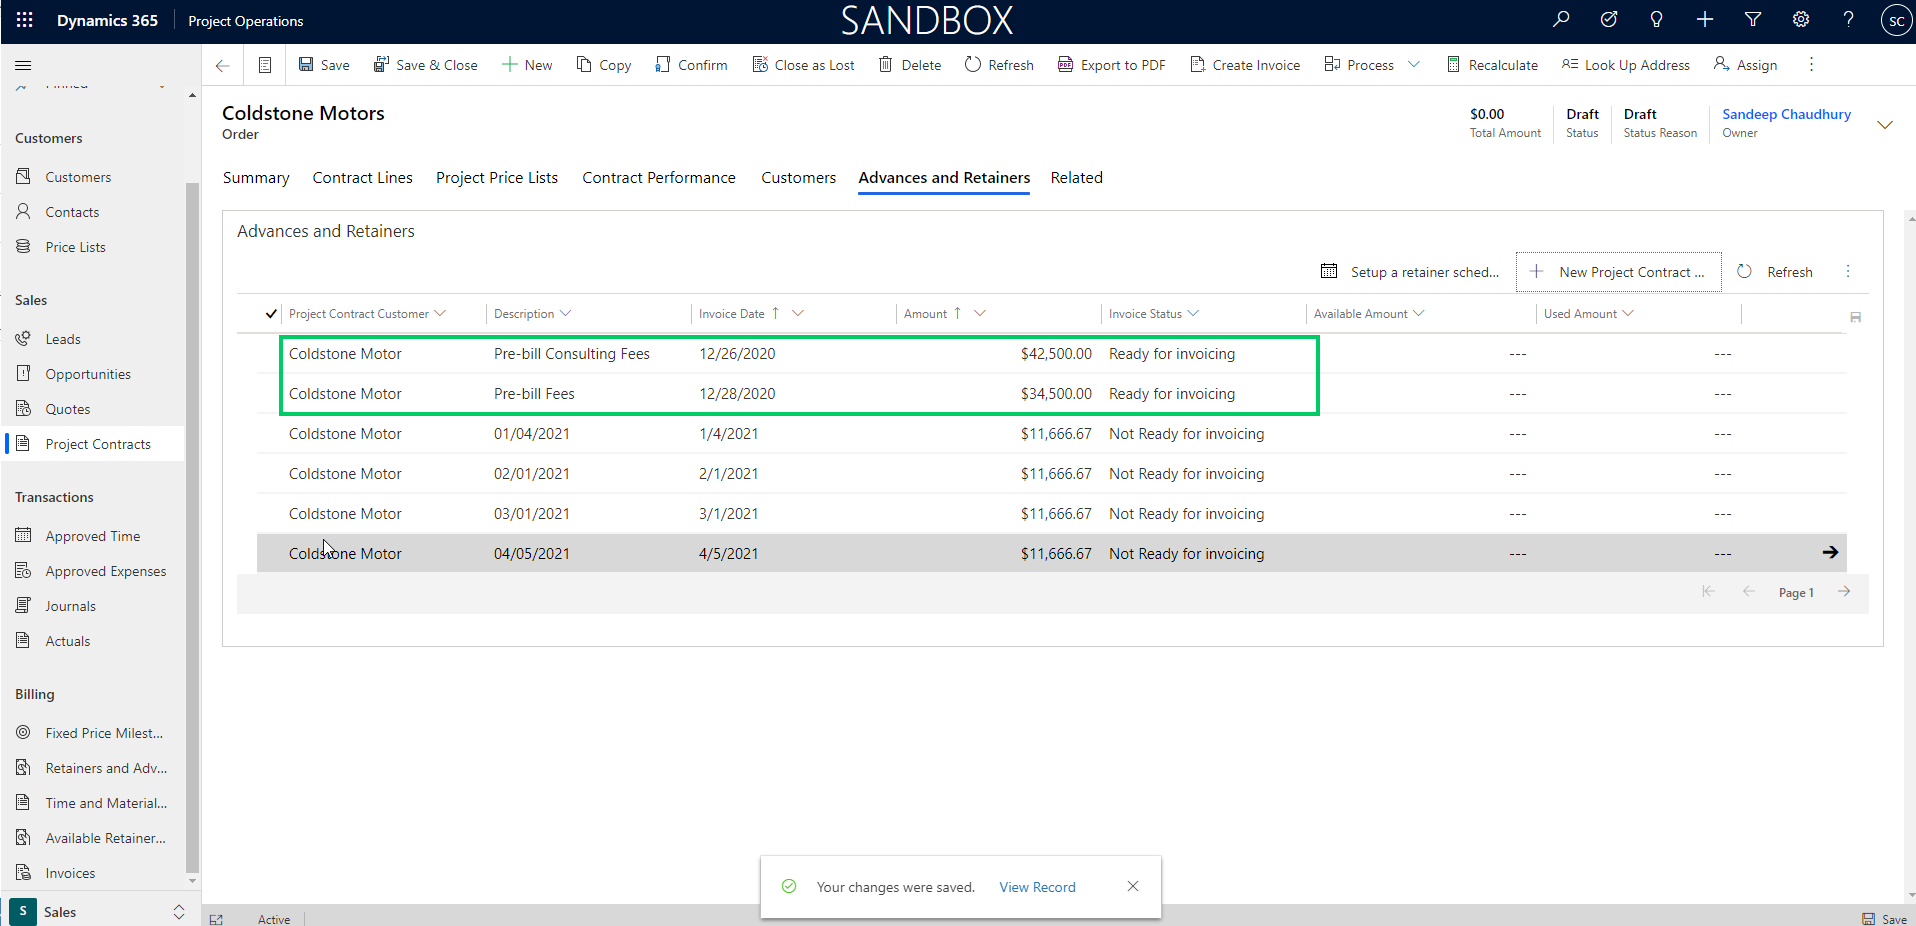Select the 04/05/2021 Coldstone Motor row

(345, 554)
